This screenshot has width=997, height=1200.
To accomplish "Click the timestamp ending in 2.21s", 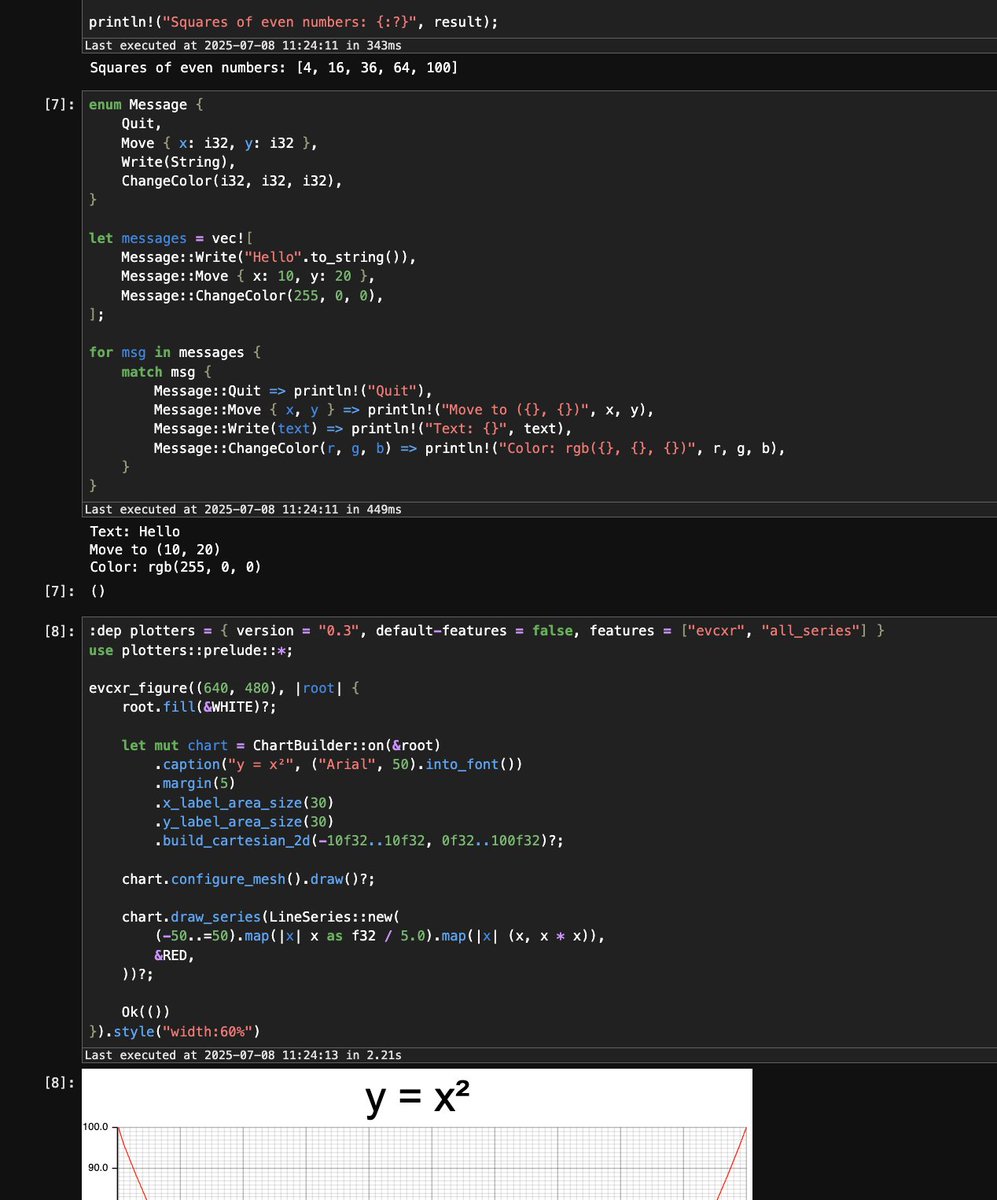I will coord(243,1055).
